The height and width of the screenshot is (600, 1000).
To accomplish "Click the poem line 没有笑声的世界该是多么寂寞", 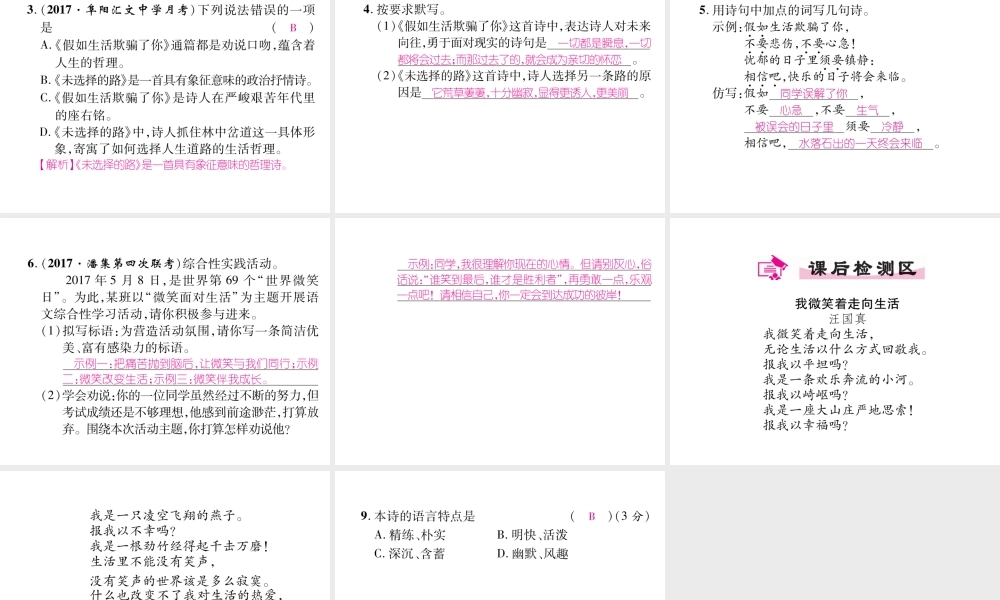I will (179, 581).
